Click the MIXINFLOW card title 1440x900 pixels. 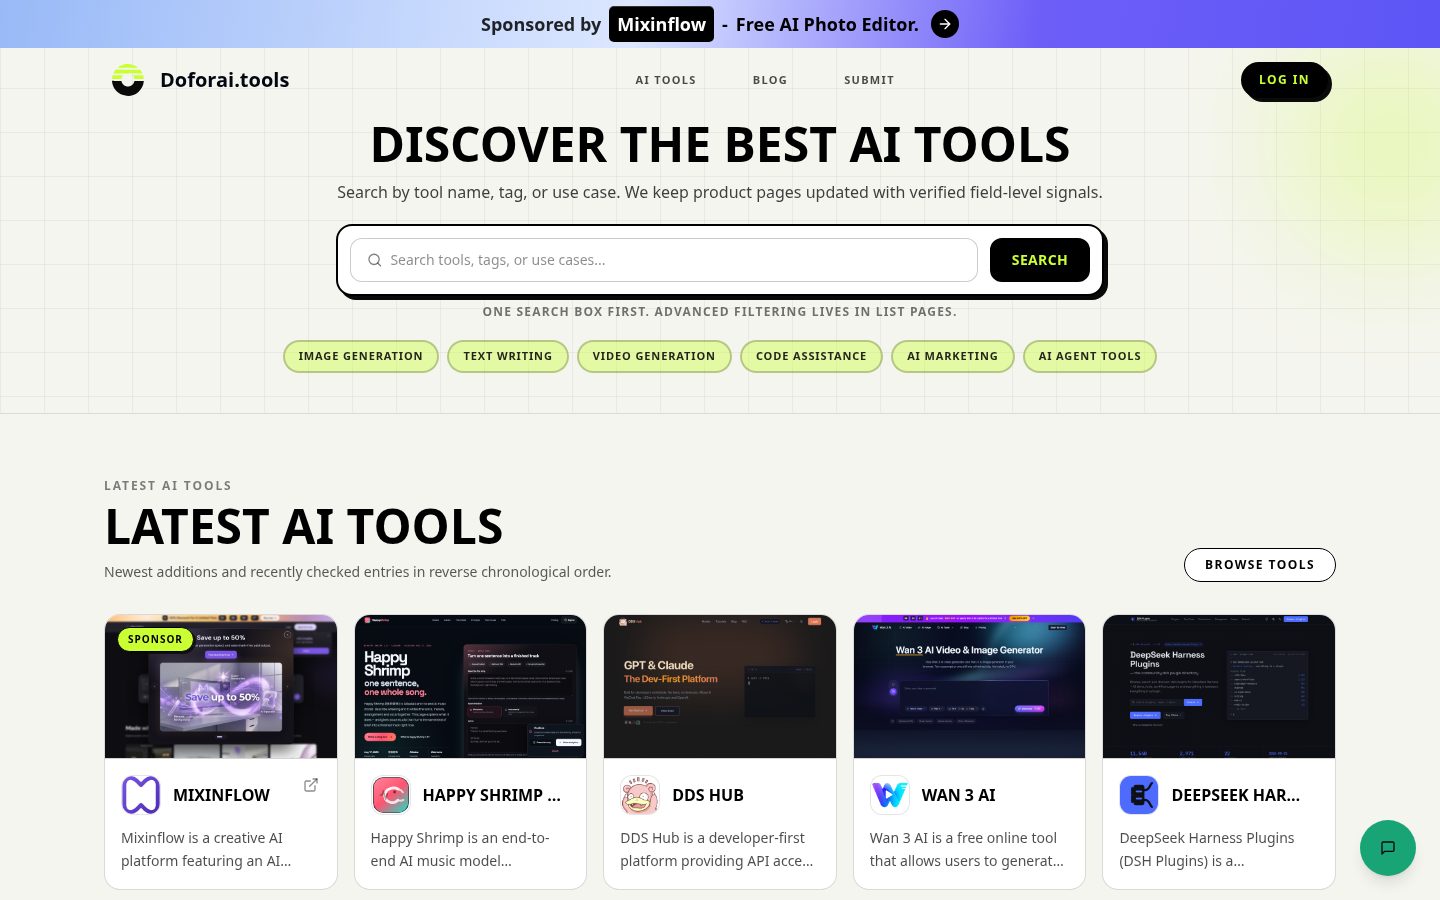pyautogui.click(x=222, y=795)
